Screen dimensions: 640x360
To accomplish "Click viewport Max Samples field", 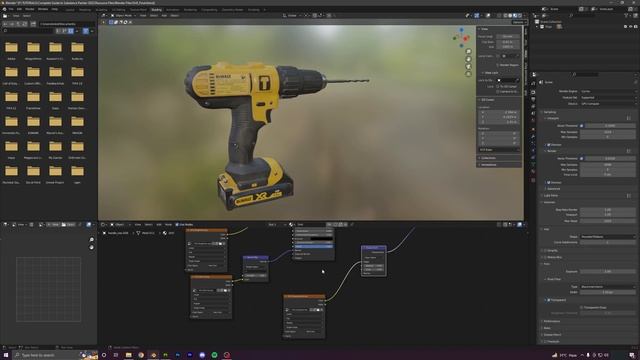I will [x=608, y=132].
